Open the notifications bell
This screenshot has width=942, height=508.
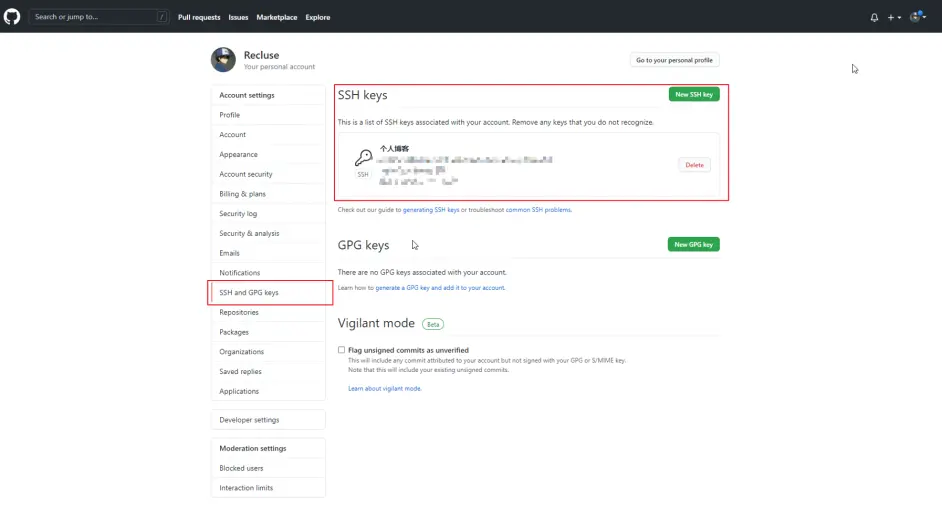click(x=874, y=17)
